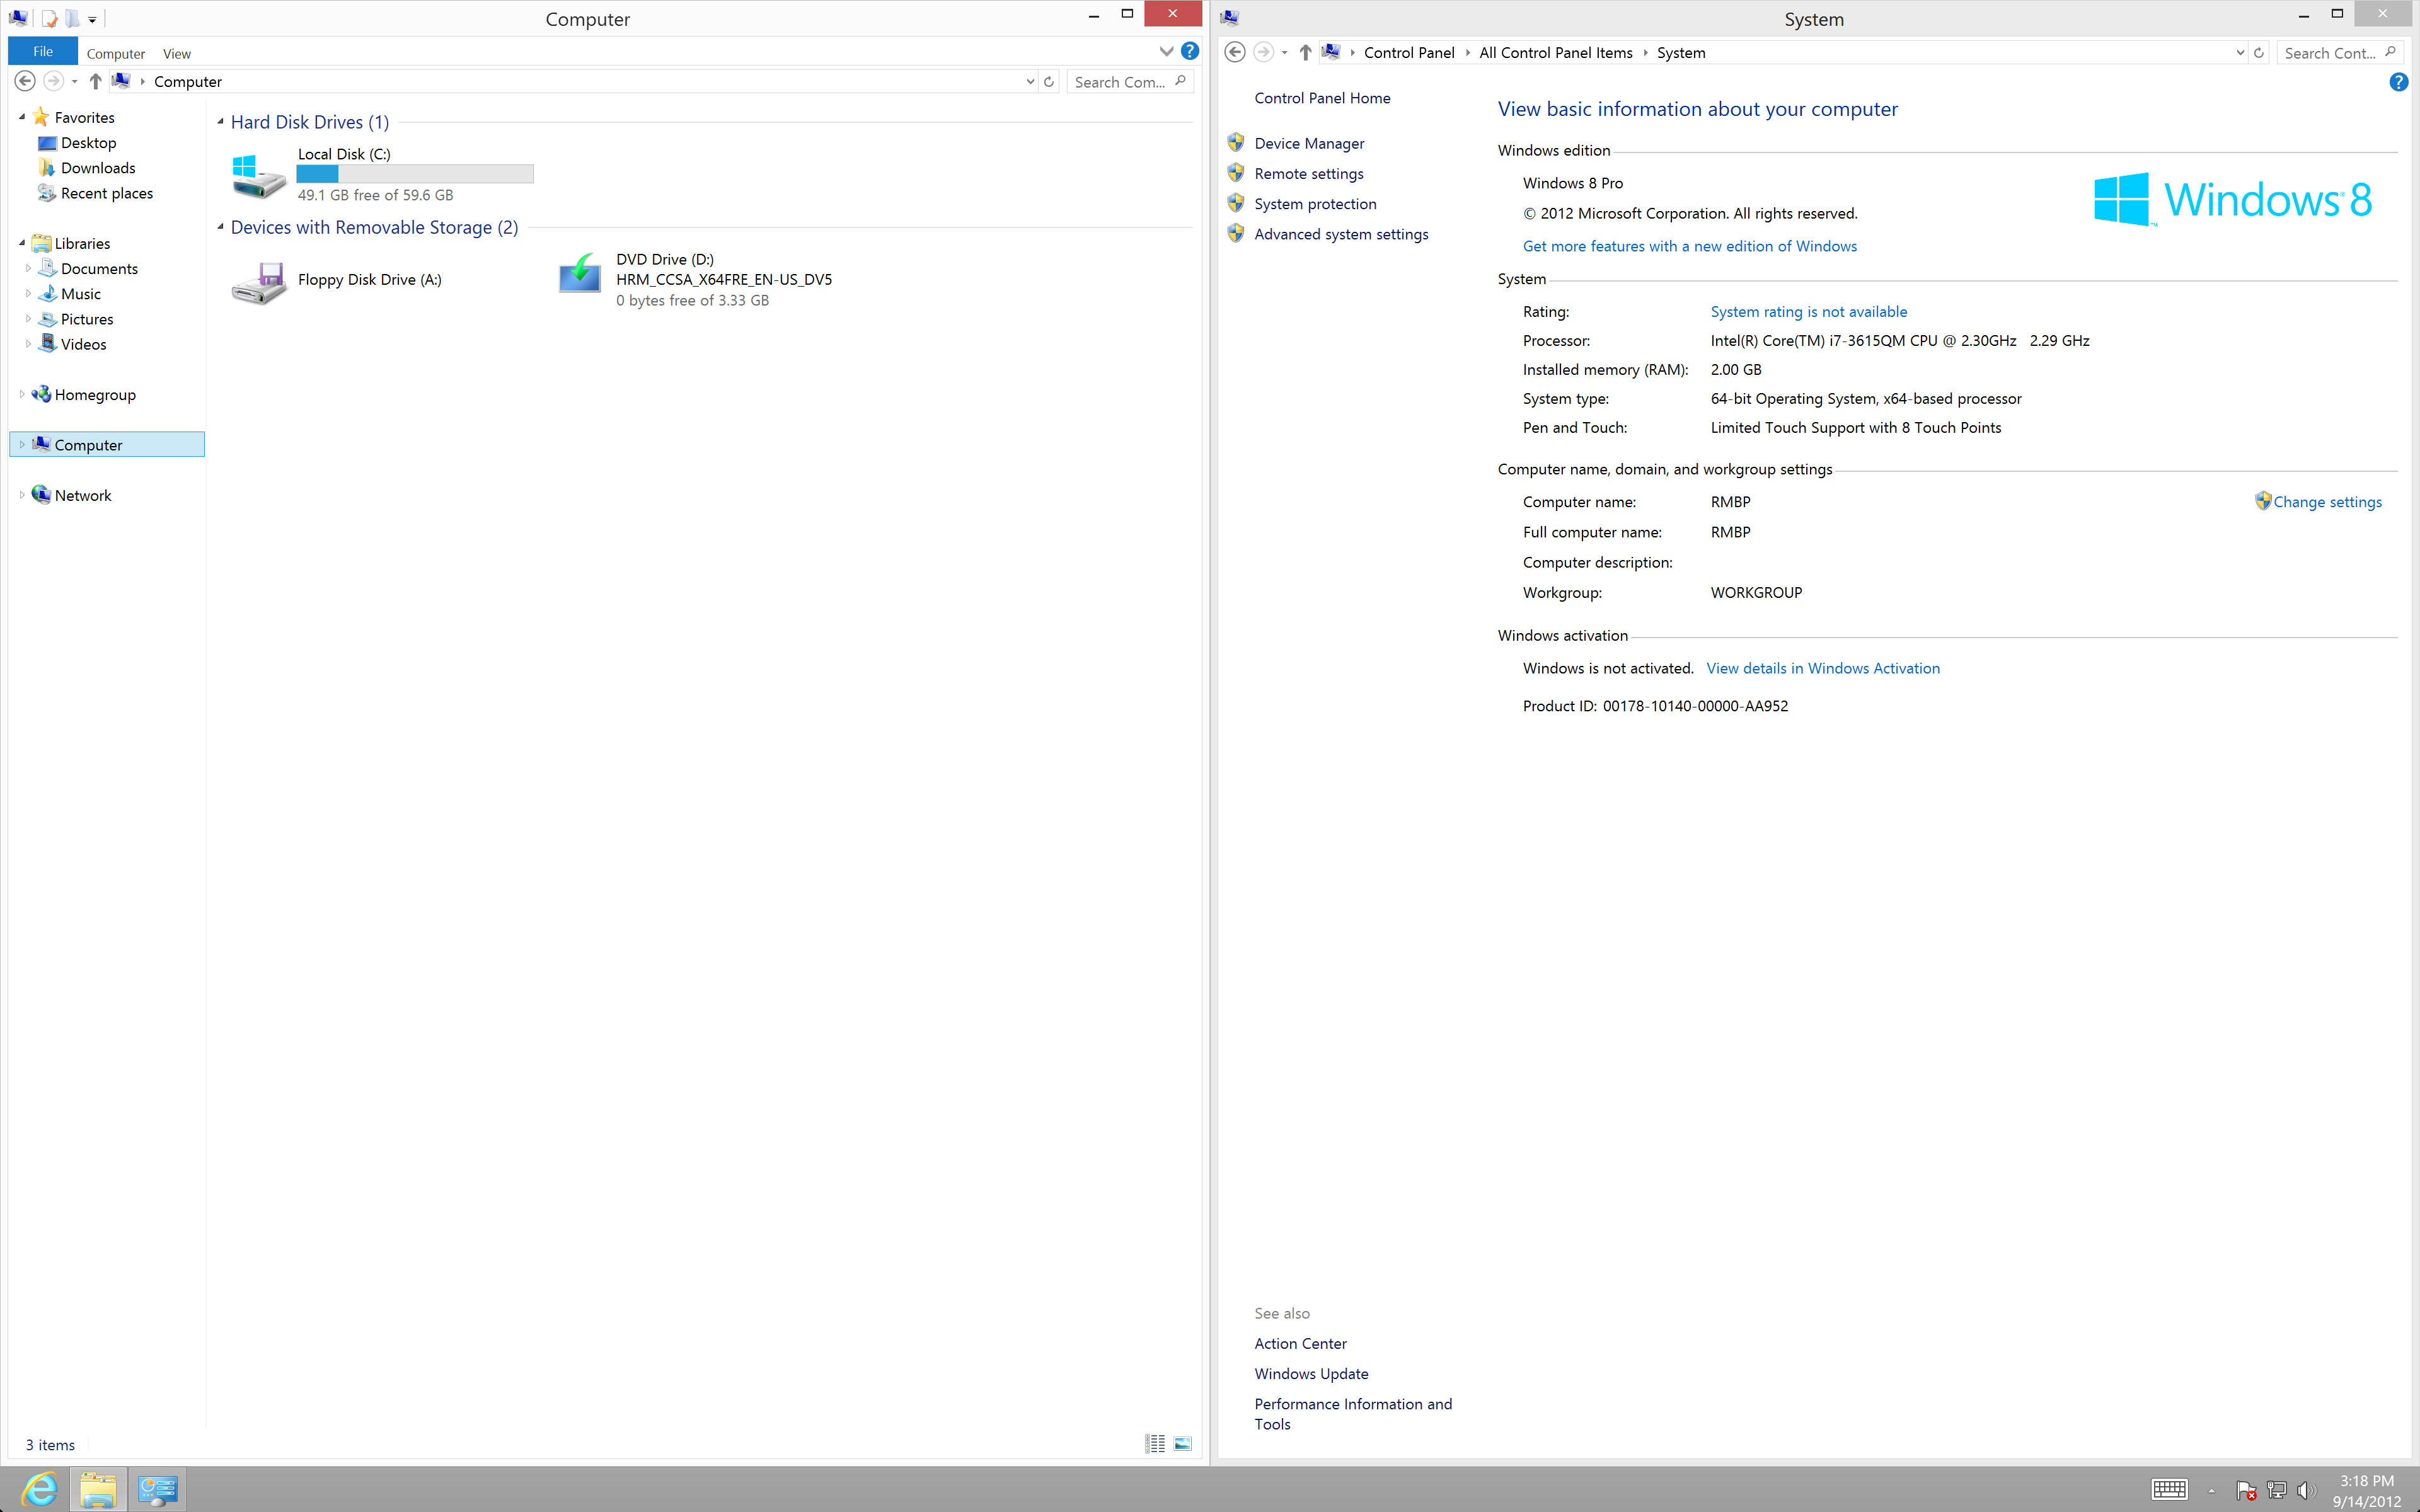The image size is (2420, 1512).
Task: Open the Local Disk (C:) drive icon
Action: (x=259, y=175)
